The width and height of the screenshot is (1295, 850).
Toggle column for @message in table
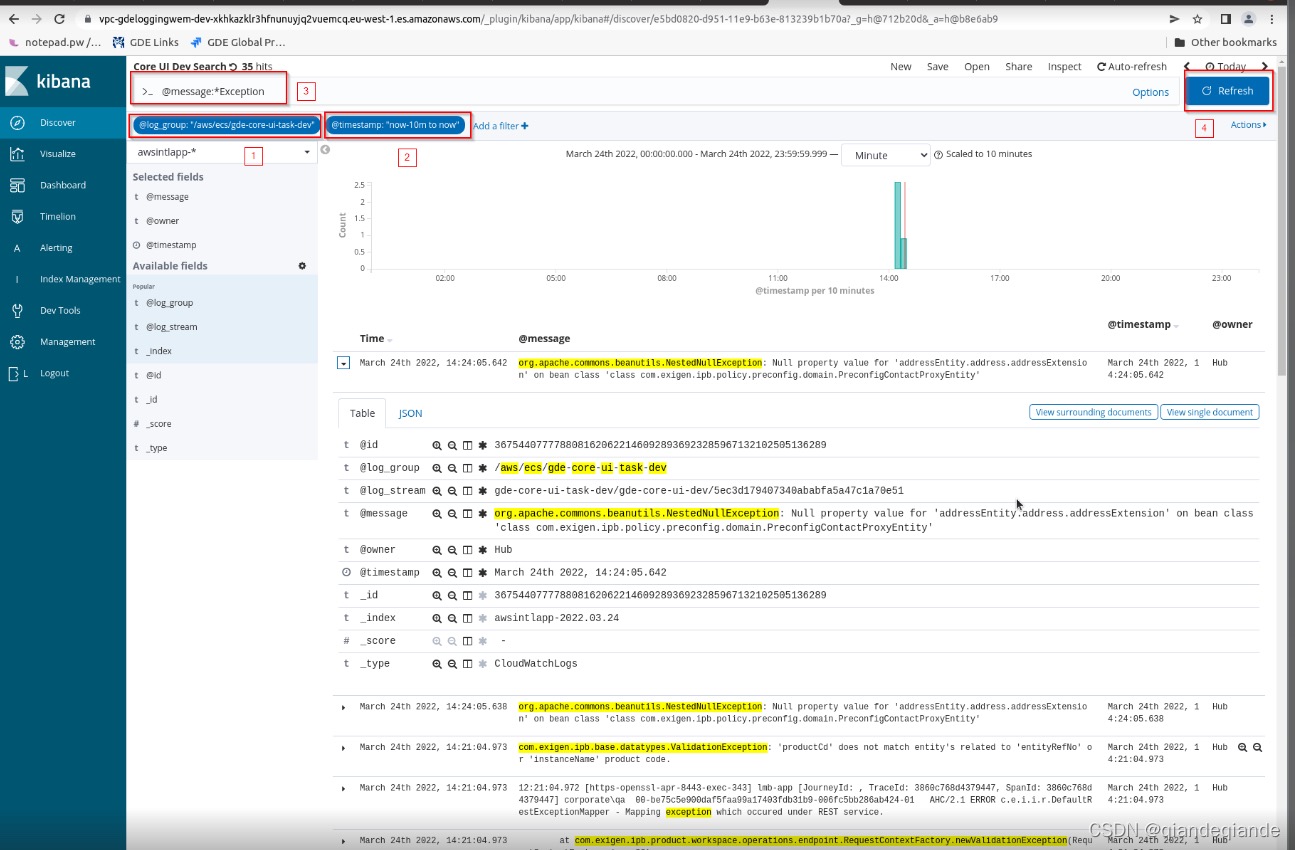tap(467, 514)
